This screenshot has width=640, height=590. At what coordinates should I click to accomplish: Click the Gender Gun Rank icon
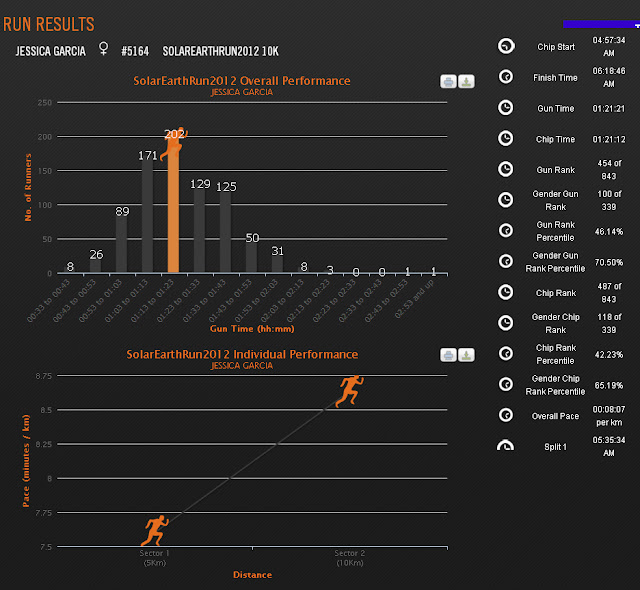click(506, 200)
